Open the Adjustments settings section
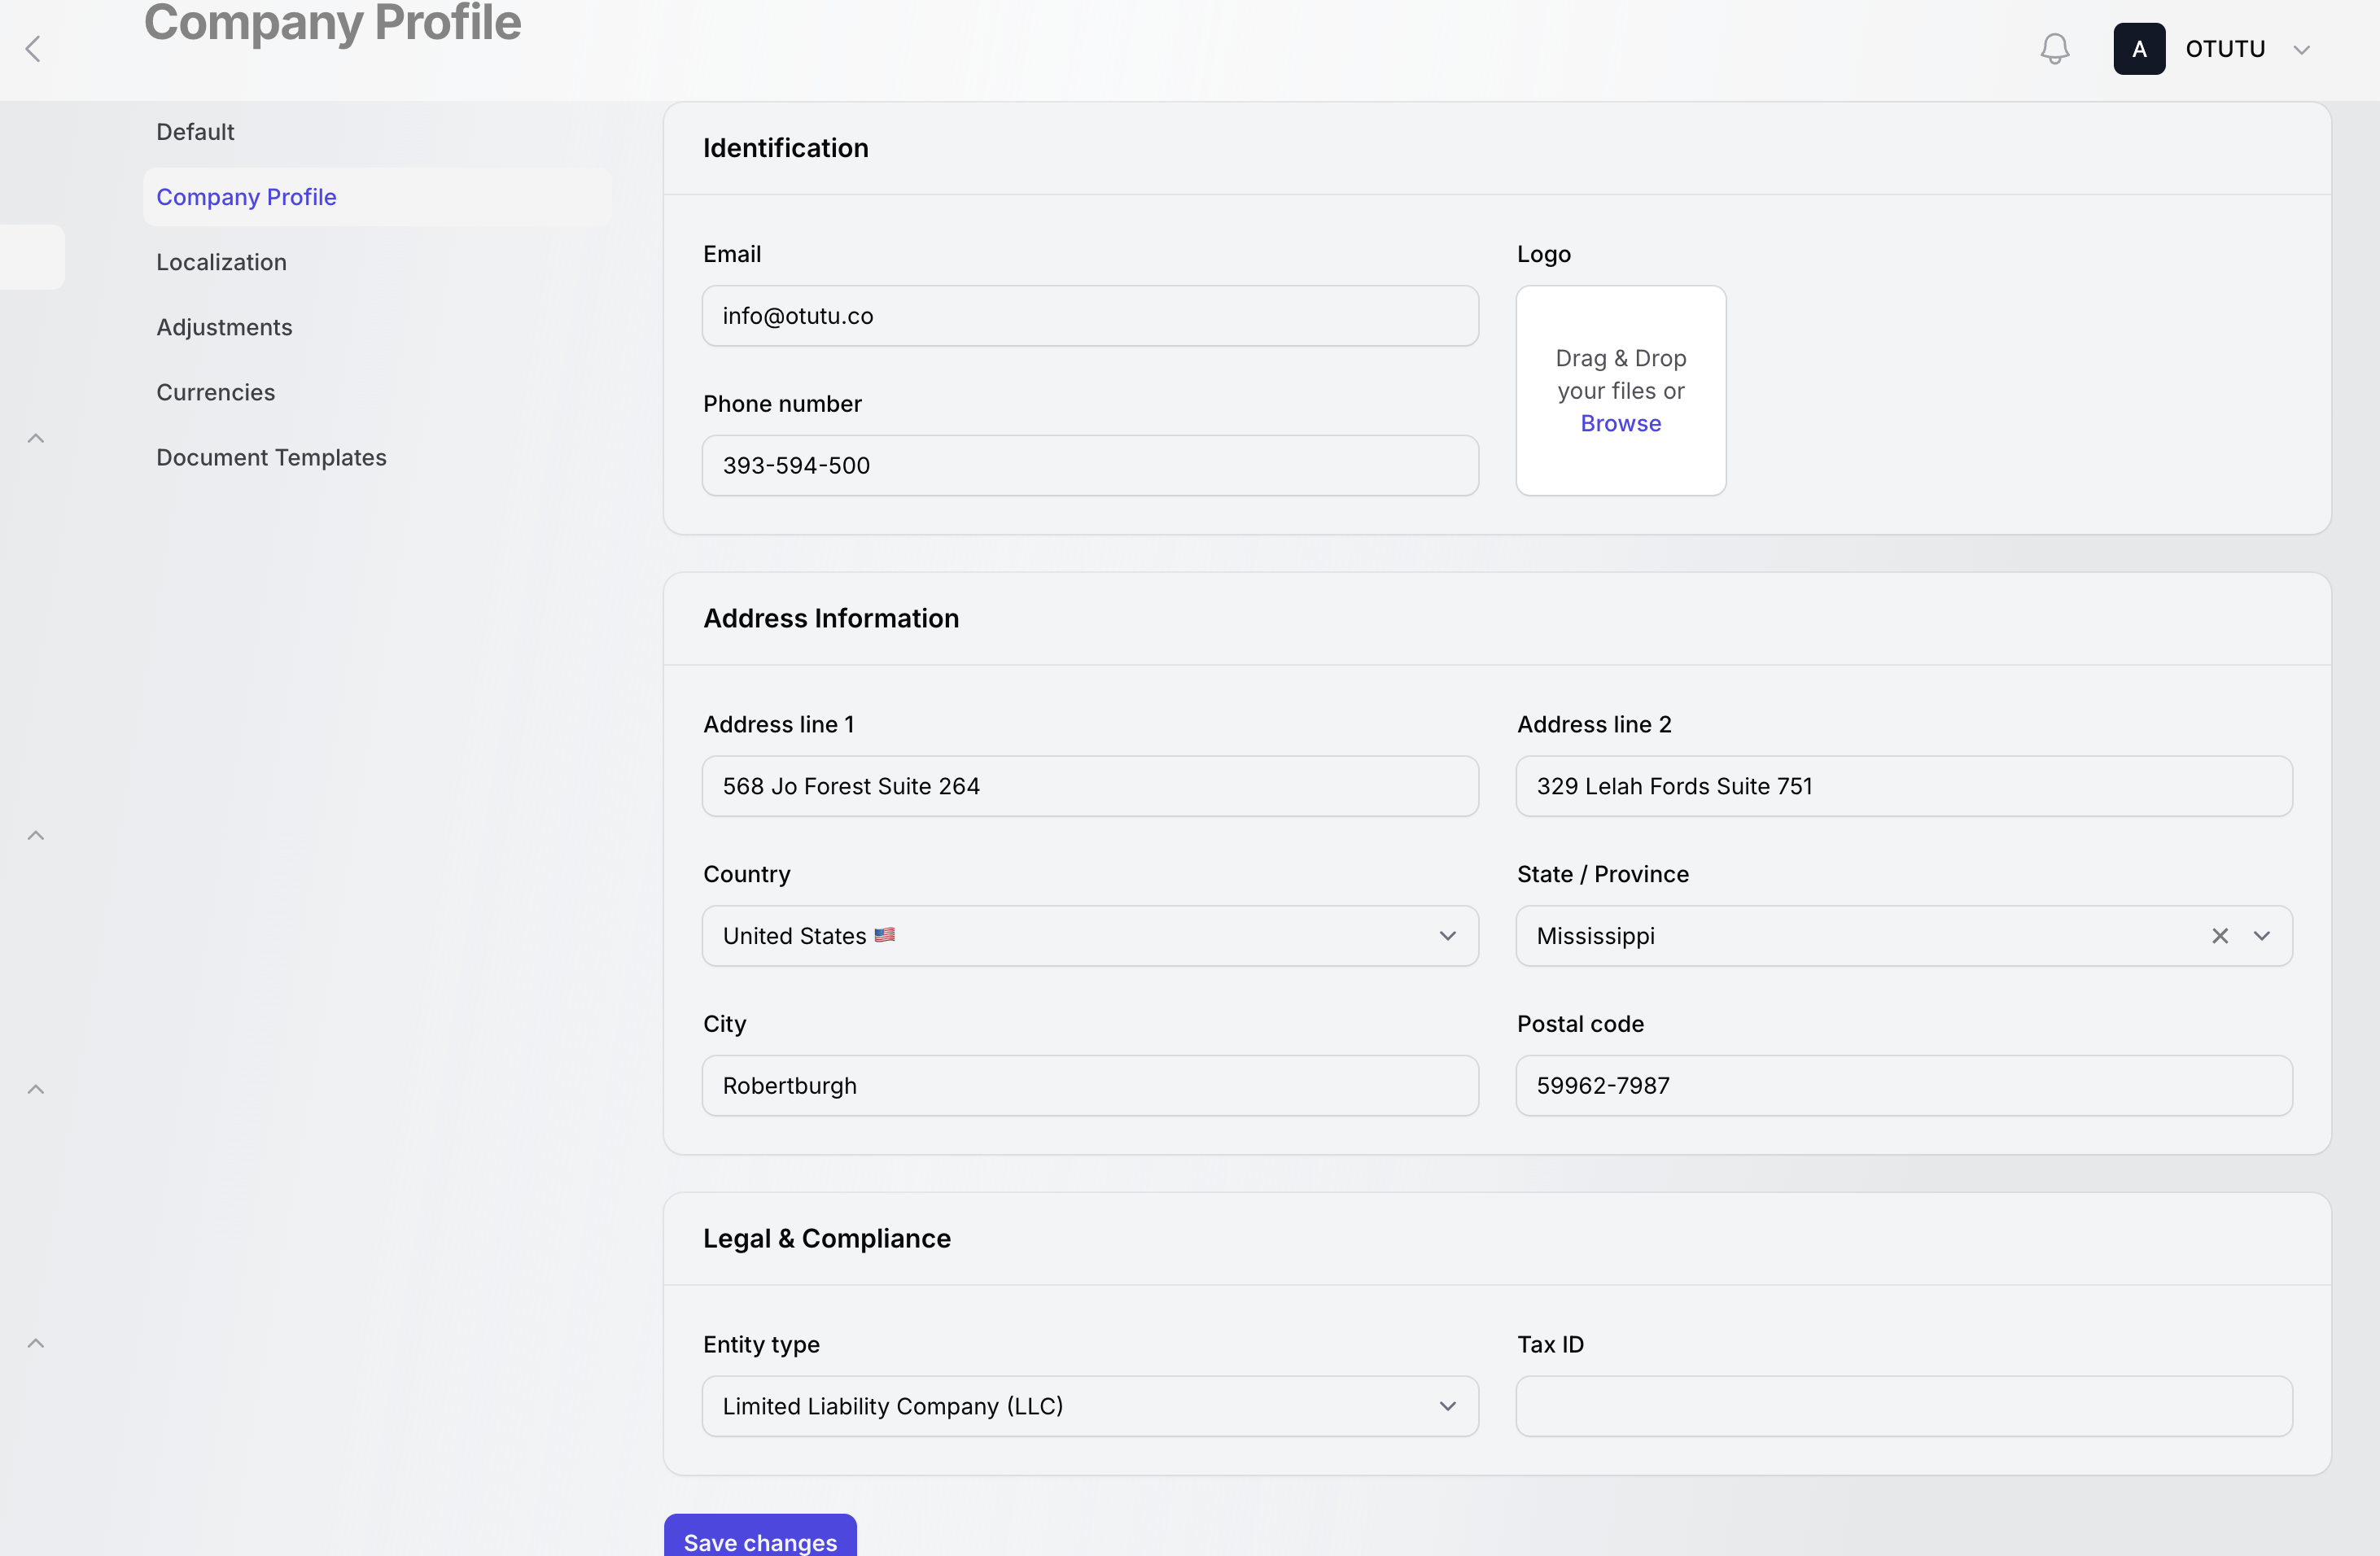The width and height of the screenshot is (2380, 1556). pyautogui.click(x=224, y=327)
